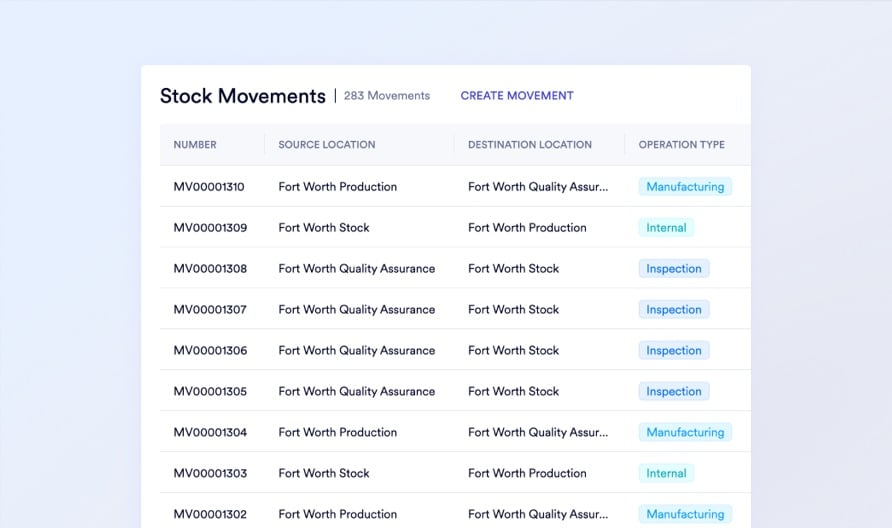
Task: Open movement MV00001302
Action: tap(210, 514)
